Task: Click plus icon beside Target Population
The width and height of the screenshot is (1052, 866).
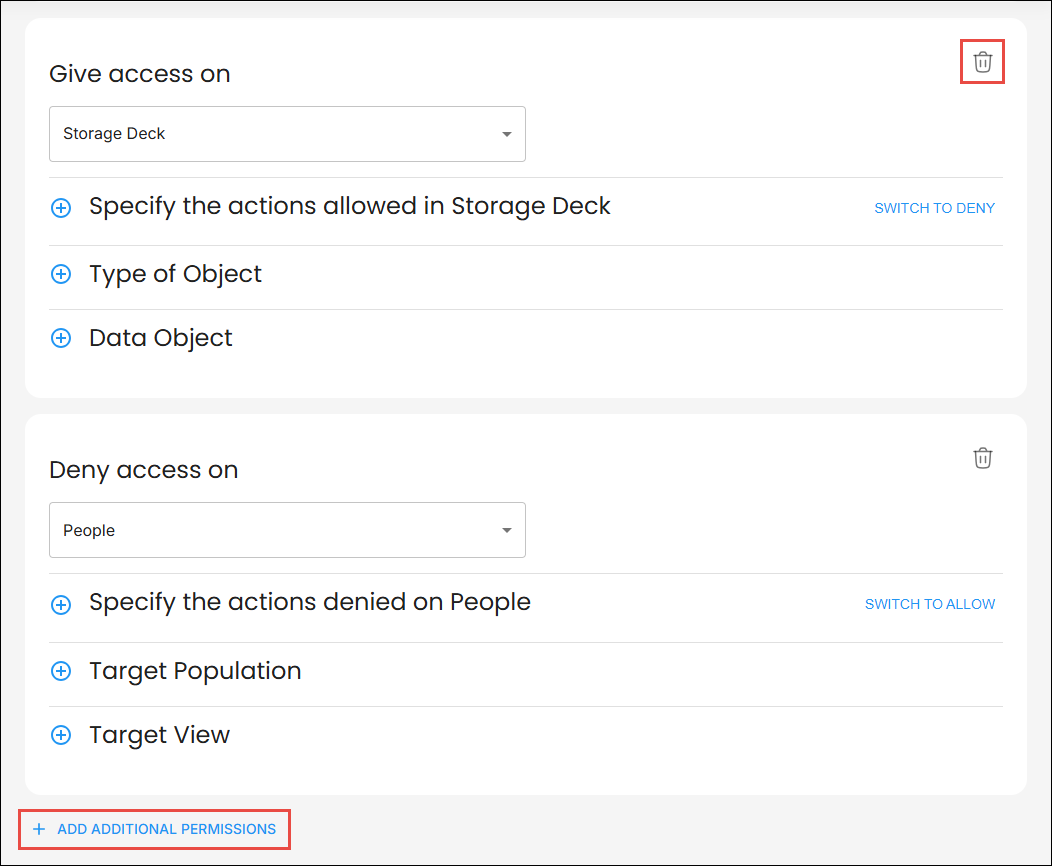Action: (x=61, y=671)
